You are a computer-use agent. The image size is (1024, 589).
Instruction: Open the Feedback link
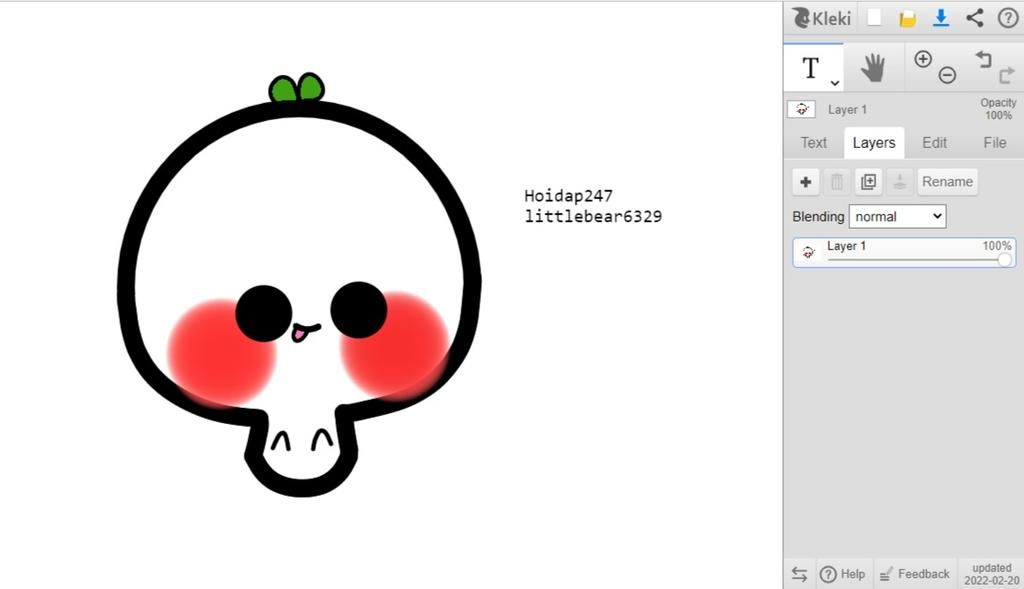[x=914, y=574]
